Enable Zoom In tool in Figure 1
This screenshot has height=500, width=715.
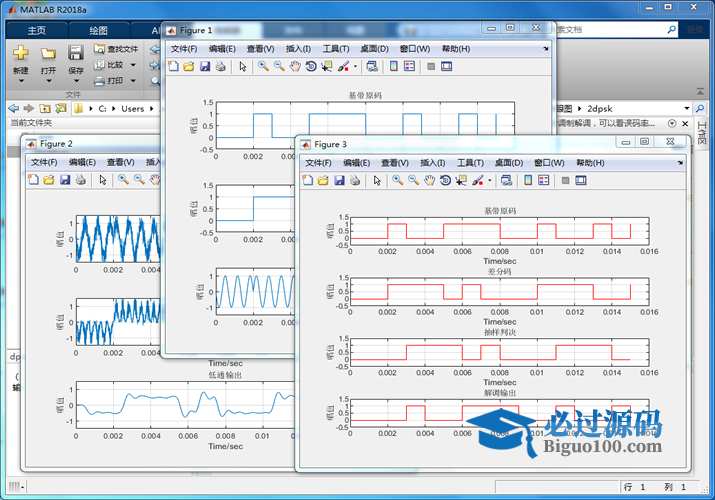pos(263,67)
